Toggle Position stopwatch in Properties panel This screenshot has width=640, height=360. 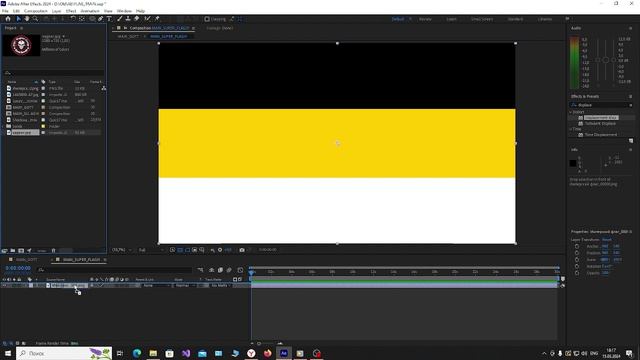[x=577, y=253]
